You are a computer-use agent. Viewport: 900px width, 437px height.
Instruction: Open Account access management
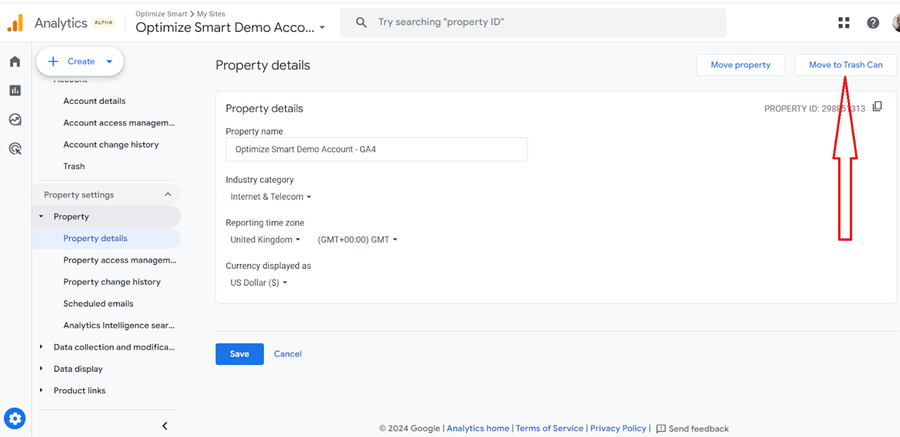pyautogui.click(x=119, y=123)
